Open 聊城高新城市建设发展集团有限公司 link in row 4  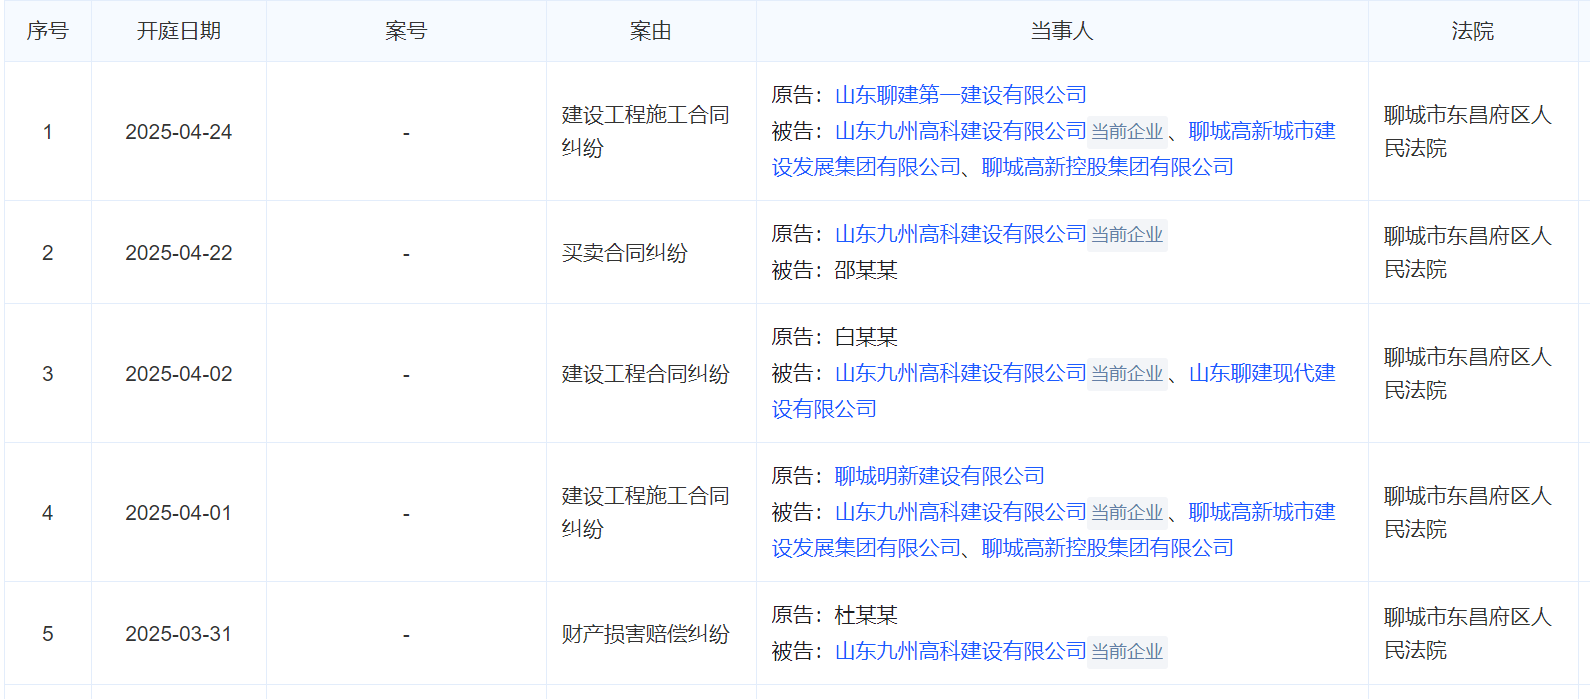tap(1054, 530)
